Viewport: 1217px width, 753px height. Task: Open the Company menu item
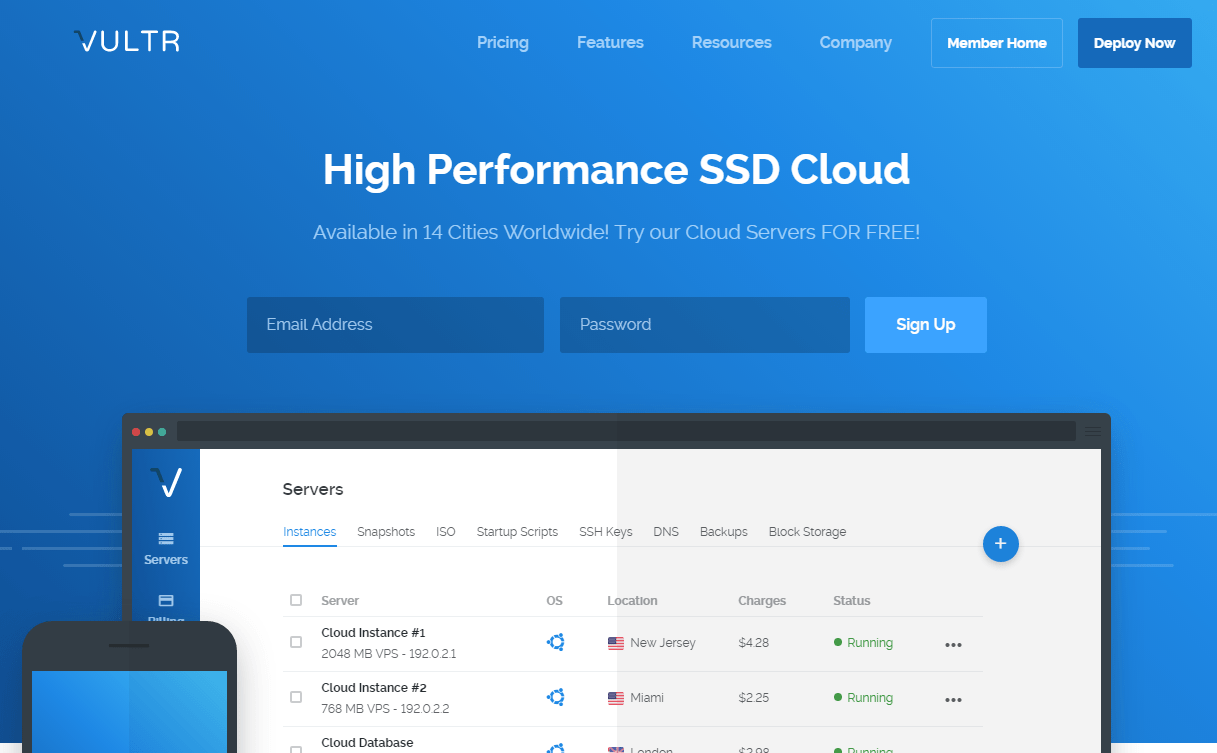click(x=856, y=42)
